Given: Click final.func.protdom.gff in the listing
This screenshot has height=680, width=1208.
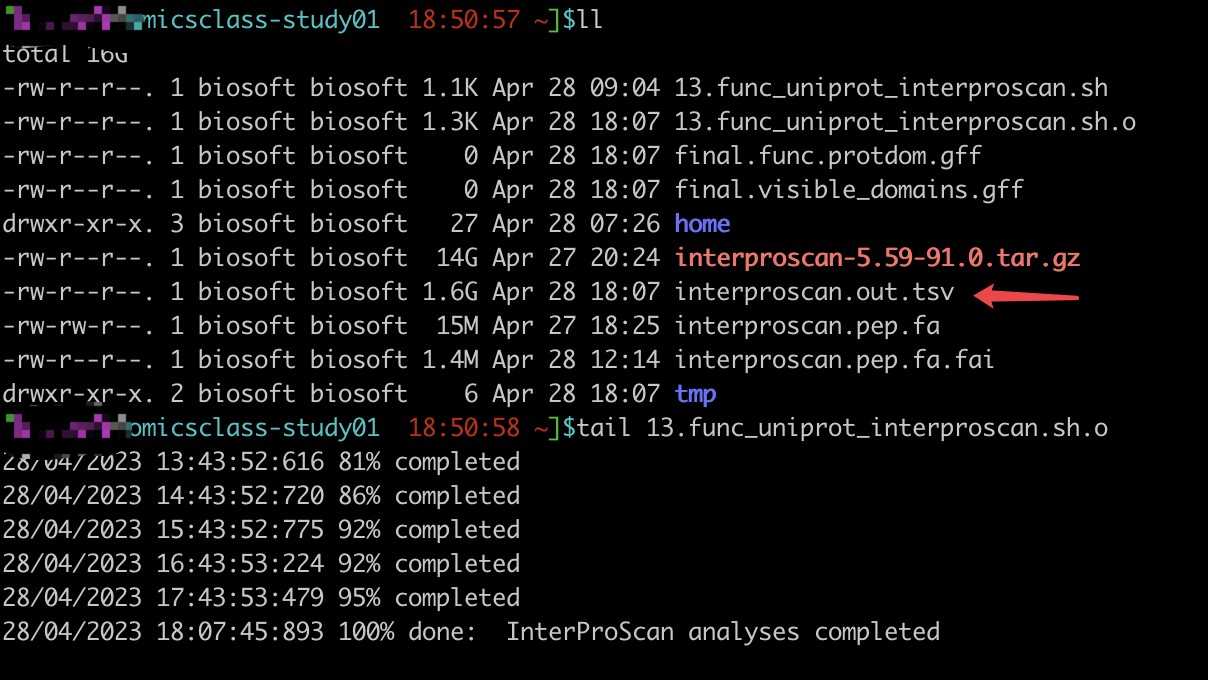Looking at the screenshot, I should coord(828,156).
